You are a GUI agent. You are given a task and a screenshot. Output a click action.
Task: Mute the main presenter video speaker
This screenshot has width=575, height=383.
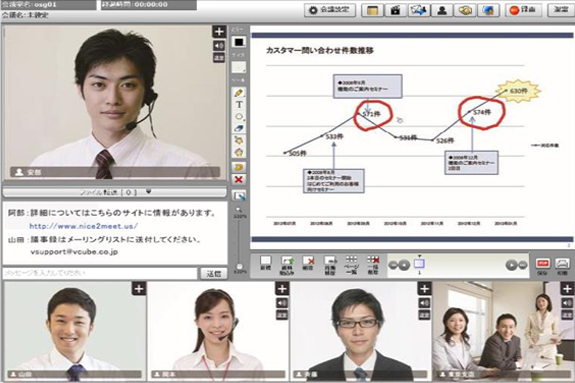(219, 45)
